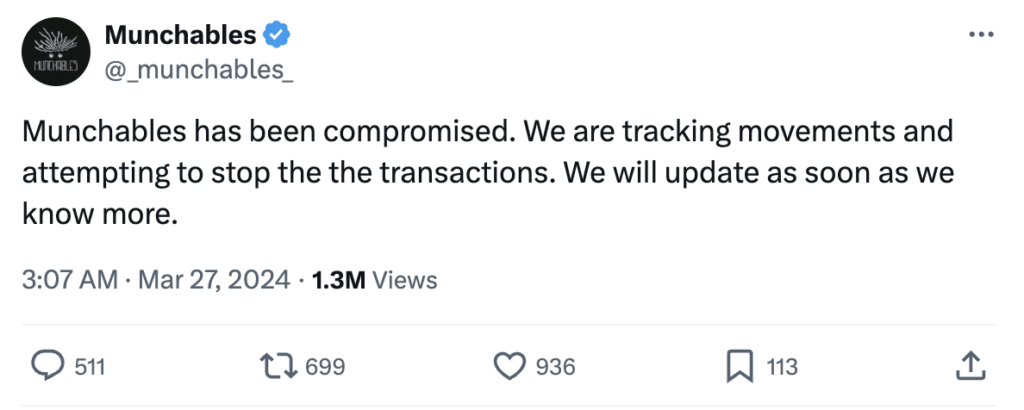The width and height of the screenshot is (1024, 410).
Task: Click the Mar 27, 2024 date
Action: point(212,280)
